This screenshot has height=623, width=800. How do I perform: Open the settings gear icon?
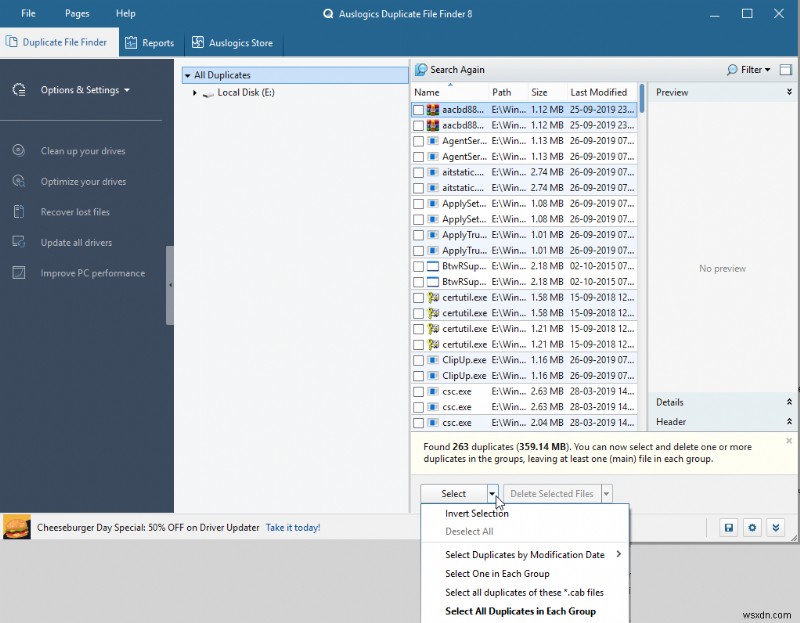752,527
